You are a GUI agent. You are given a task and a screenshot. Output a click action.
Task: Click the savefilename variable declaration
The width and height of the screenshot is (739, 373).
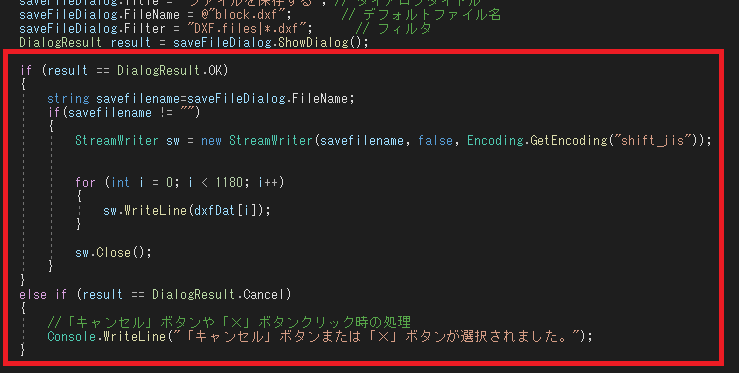(200, 99)
